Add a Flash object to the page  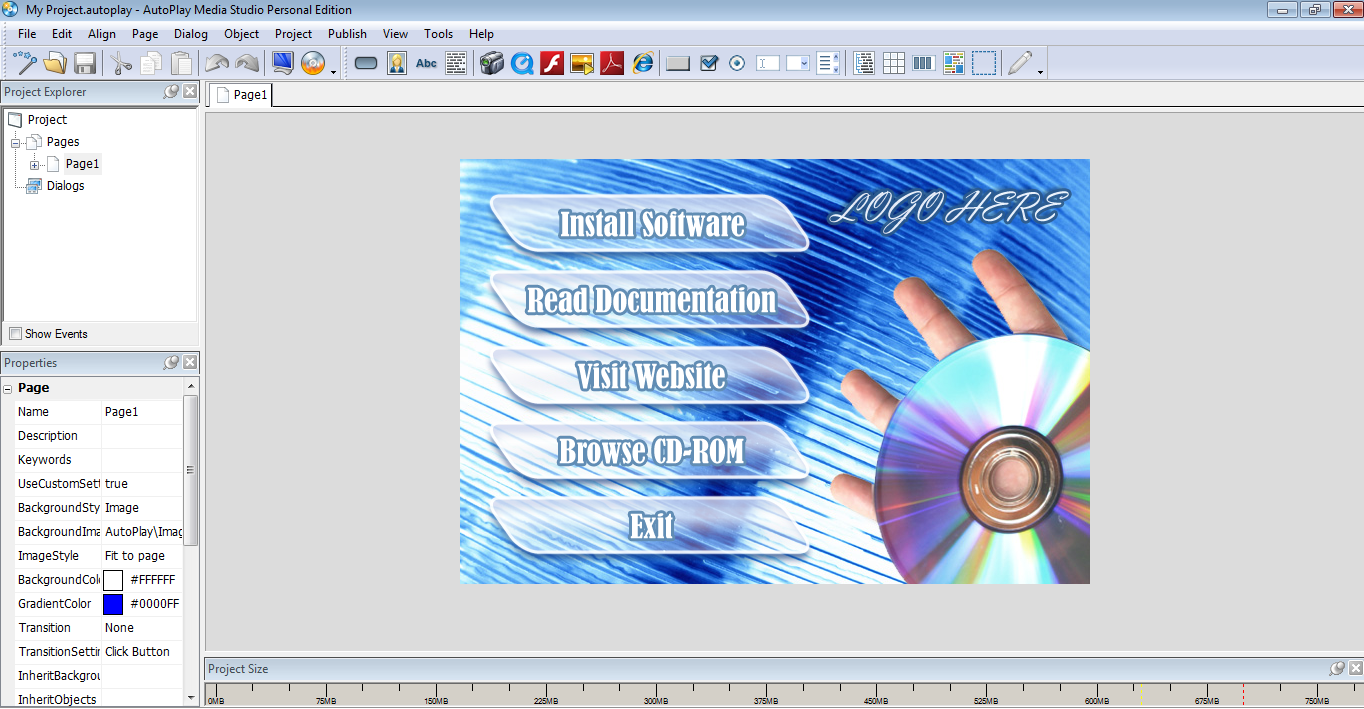[552, 62]
